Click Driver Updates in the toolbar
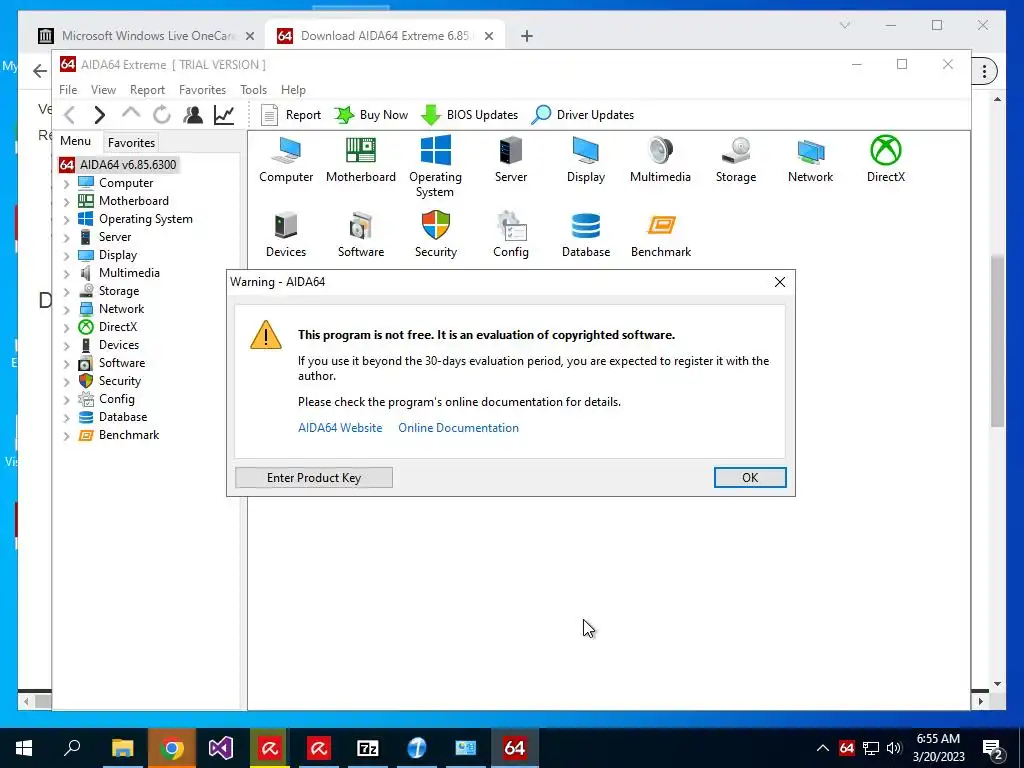This screenshot has height=768, width=1024. click(583, 115)
